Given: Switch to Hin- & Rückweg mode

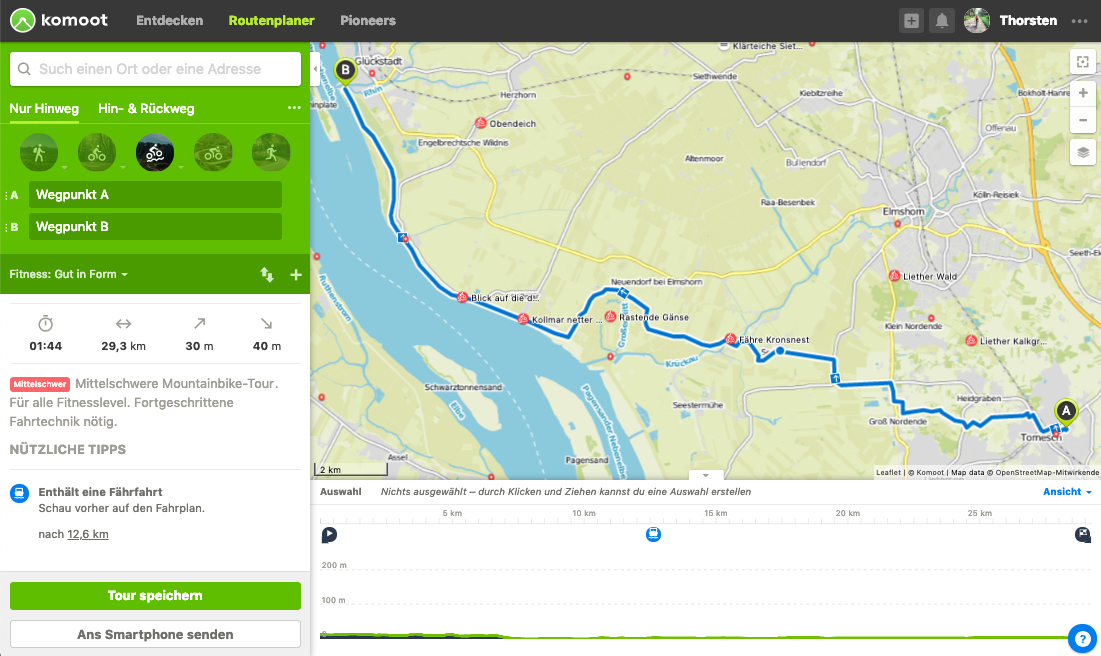Looking at the screenshot, I should (146, 109).
